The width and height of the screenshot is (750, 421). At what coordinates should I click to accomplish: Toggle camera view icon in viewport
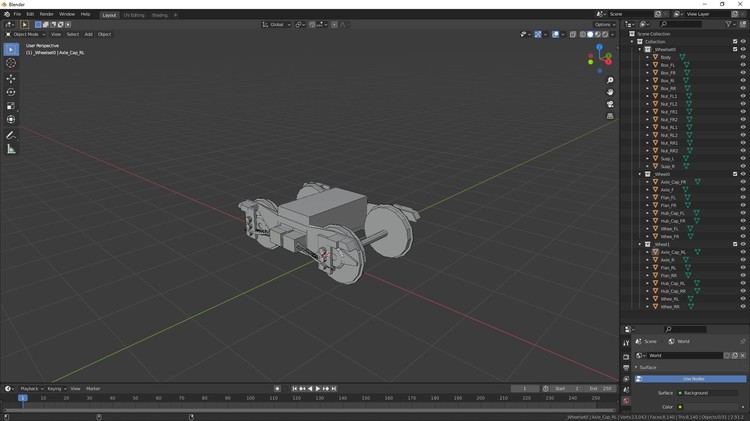click(610, 104)
